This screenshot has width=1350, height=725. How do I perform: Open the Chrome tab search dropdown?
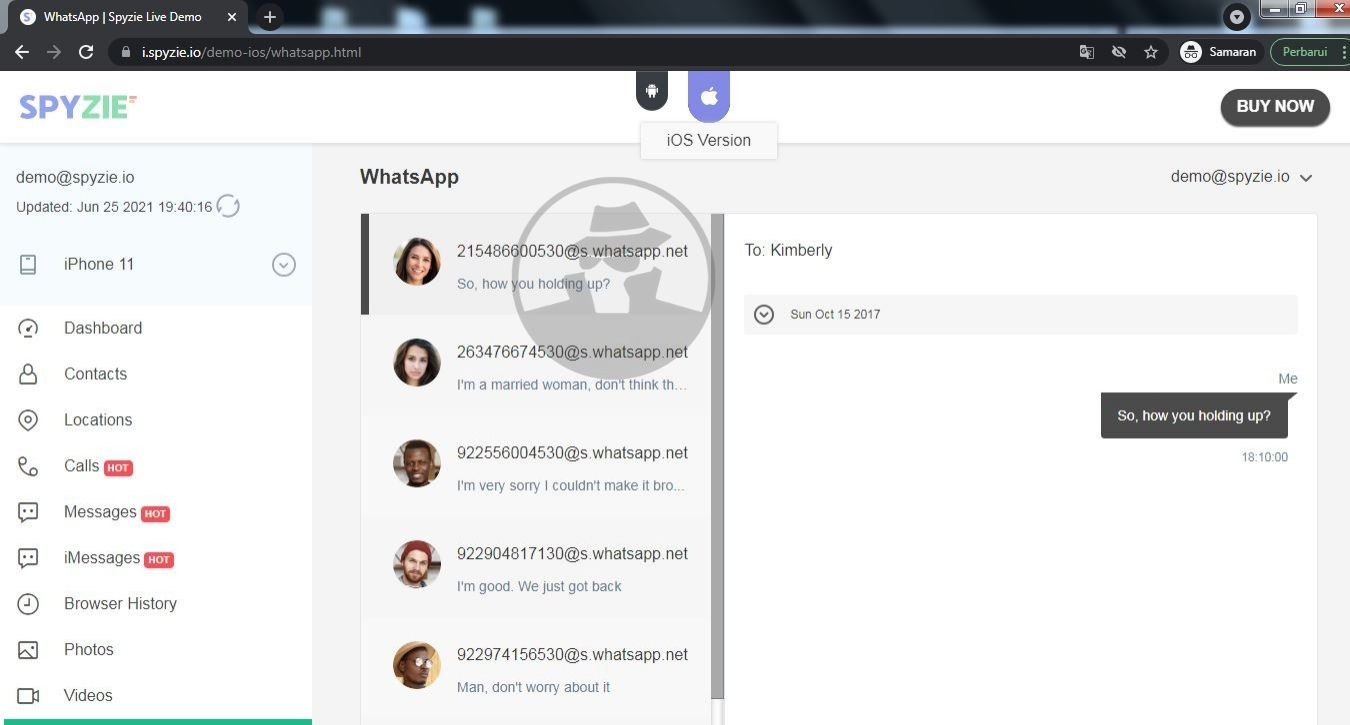[1237, 17]
